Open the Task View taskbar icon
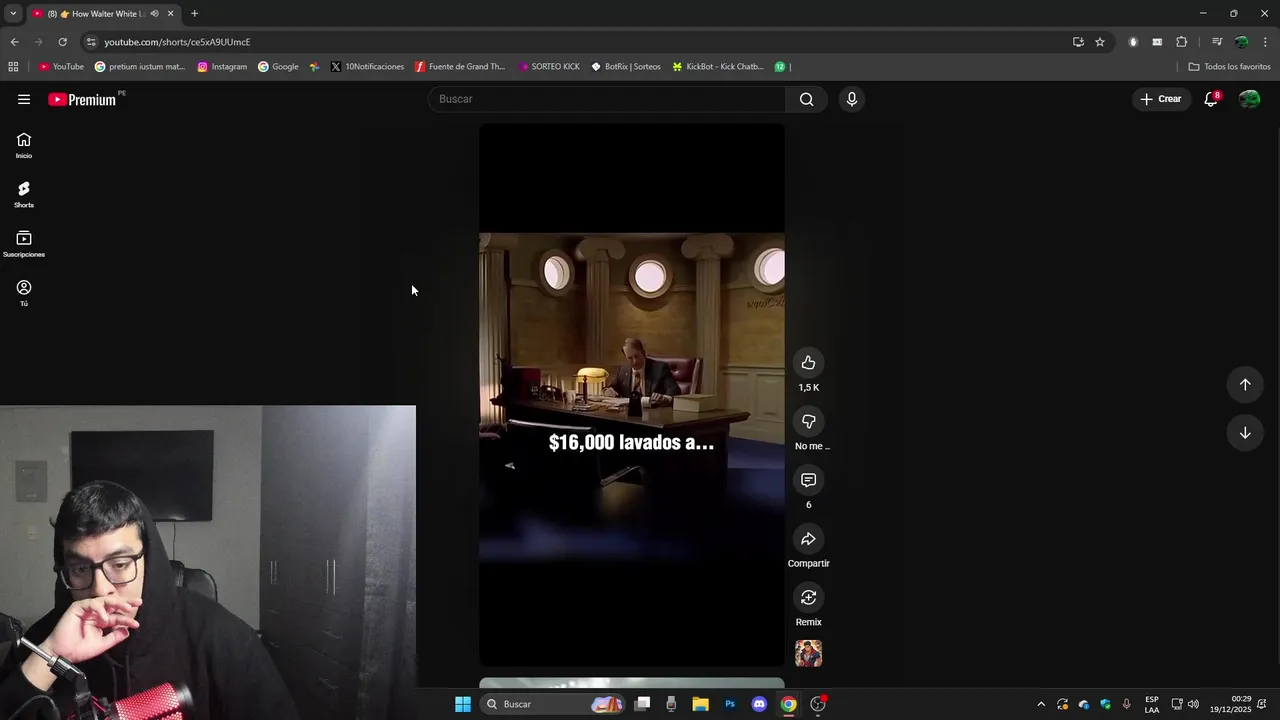 click(643, 704)
